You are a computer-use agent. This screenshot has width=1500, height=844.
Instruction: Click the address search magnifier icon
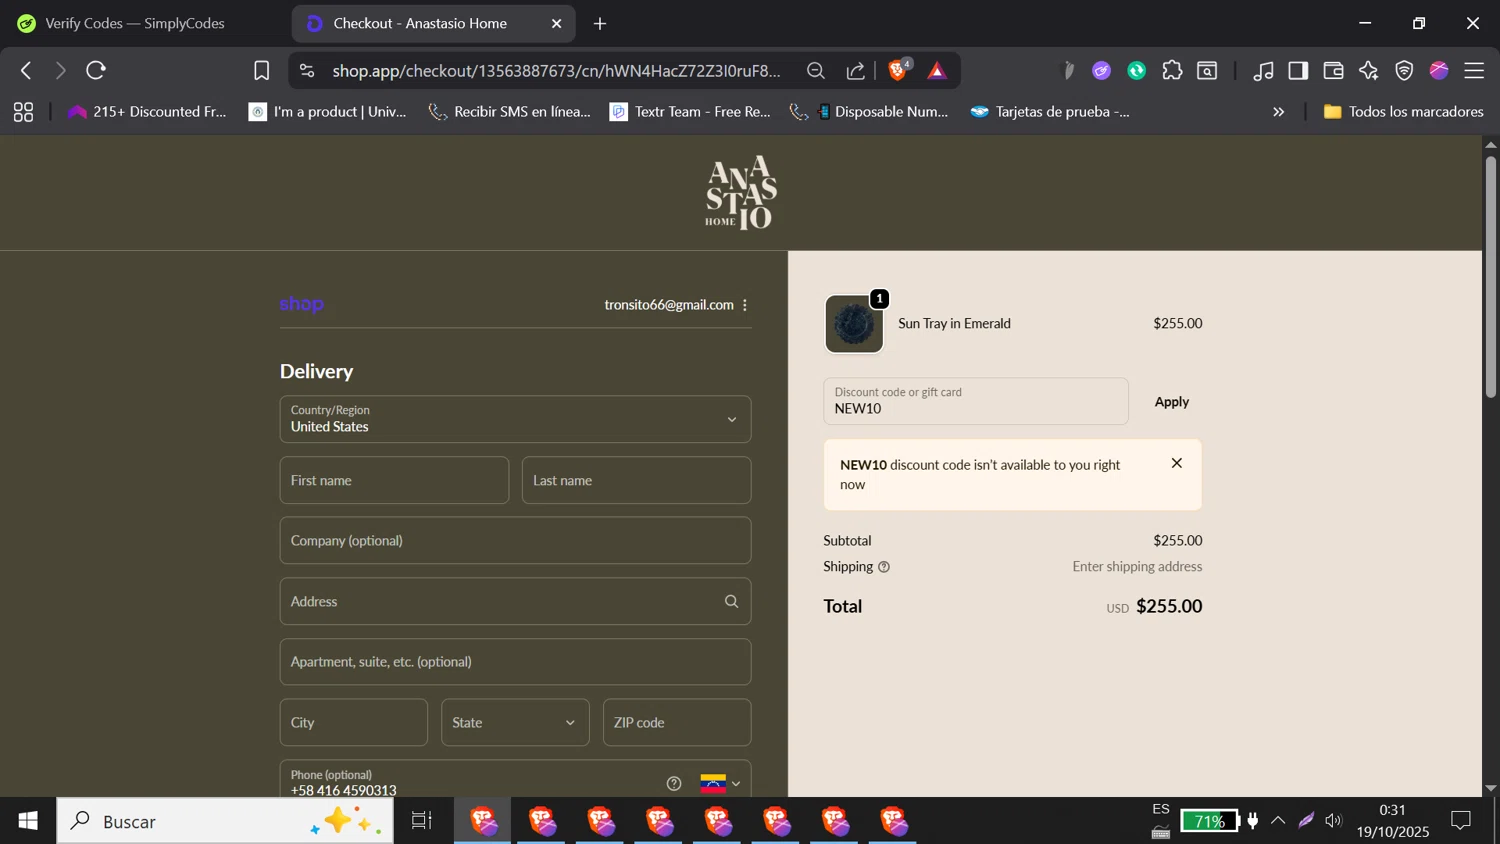(731, 601)
